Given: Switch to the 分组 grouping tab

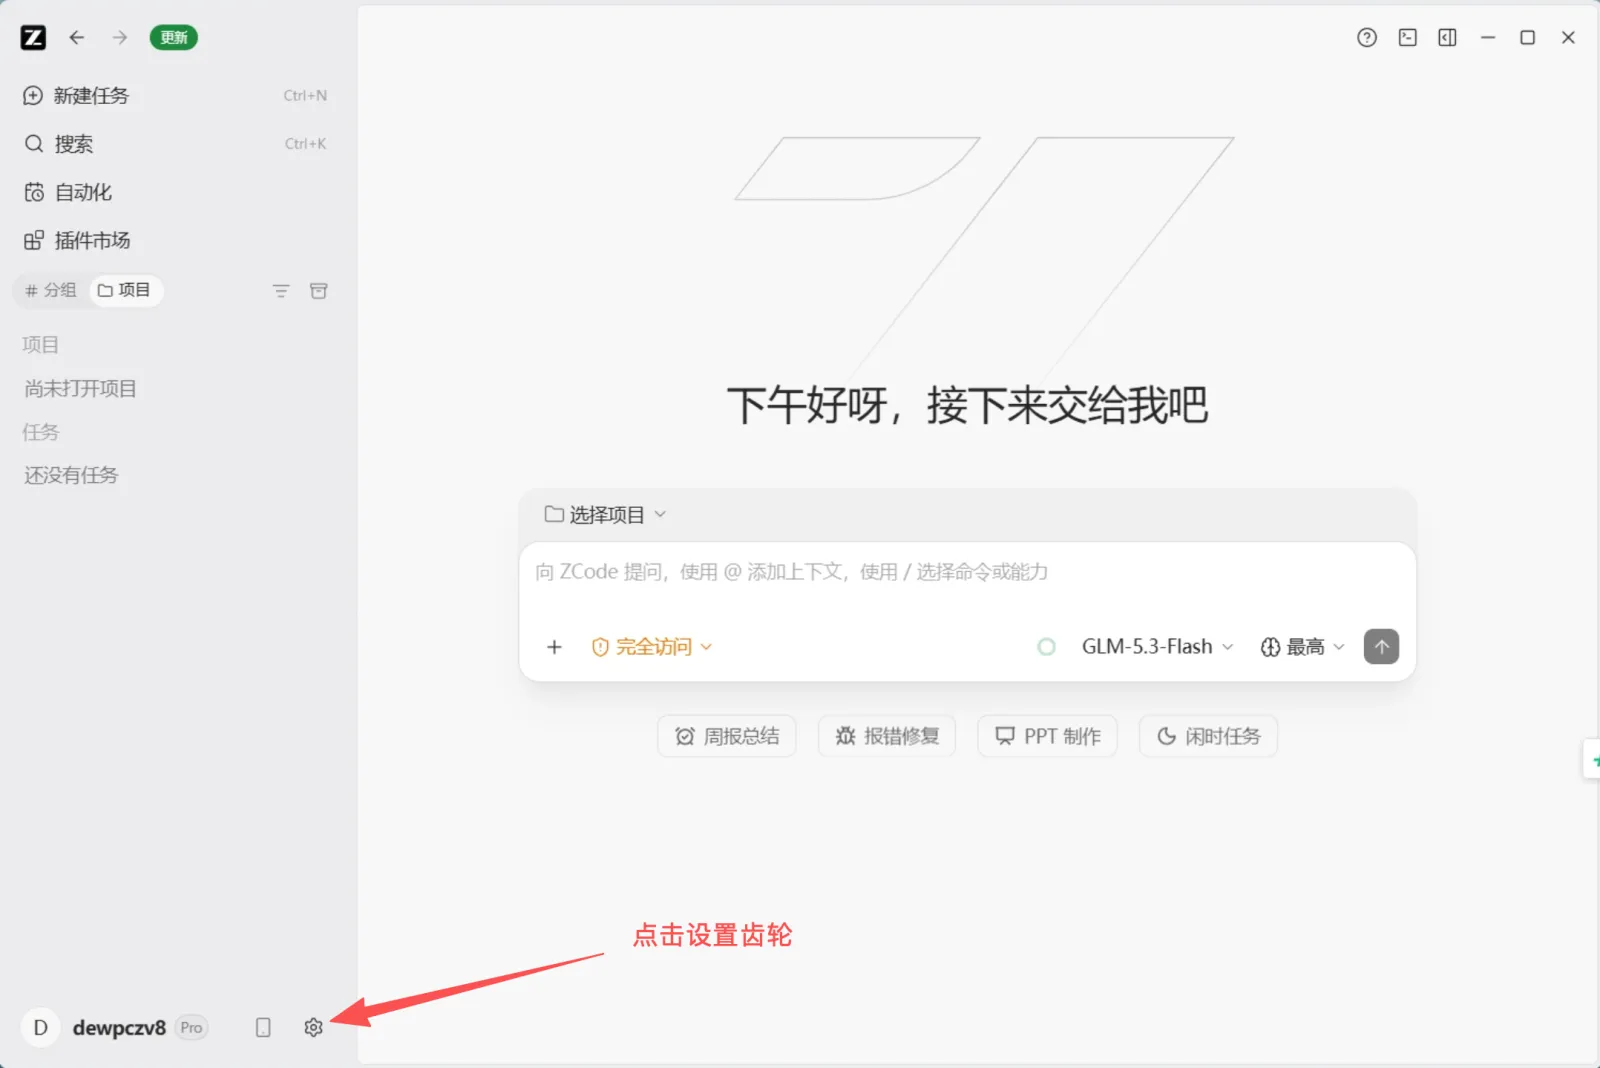Looking at the screenshot, I should click(51, 291).
